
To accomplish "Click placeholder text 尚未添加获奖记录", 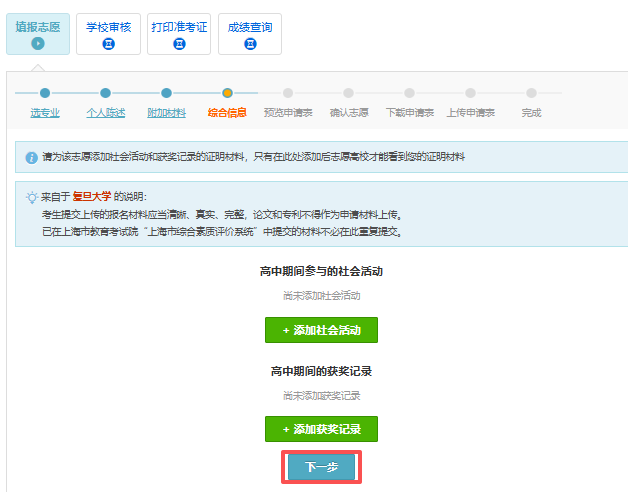I will click(x=322, y=396).
